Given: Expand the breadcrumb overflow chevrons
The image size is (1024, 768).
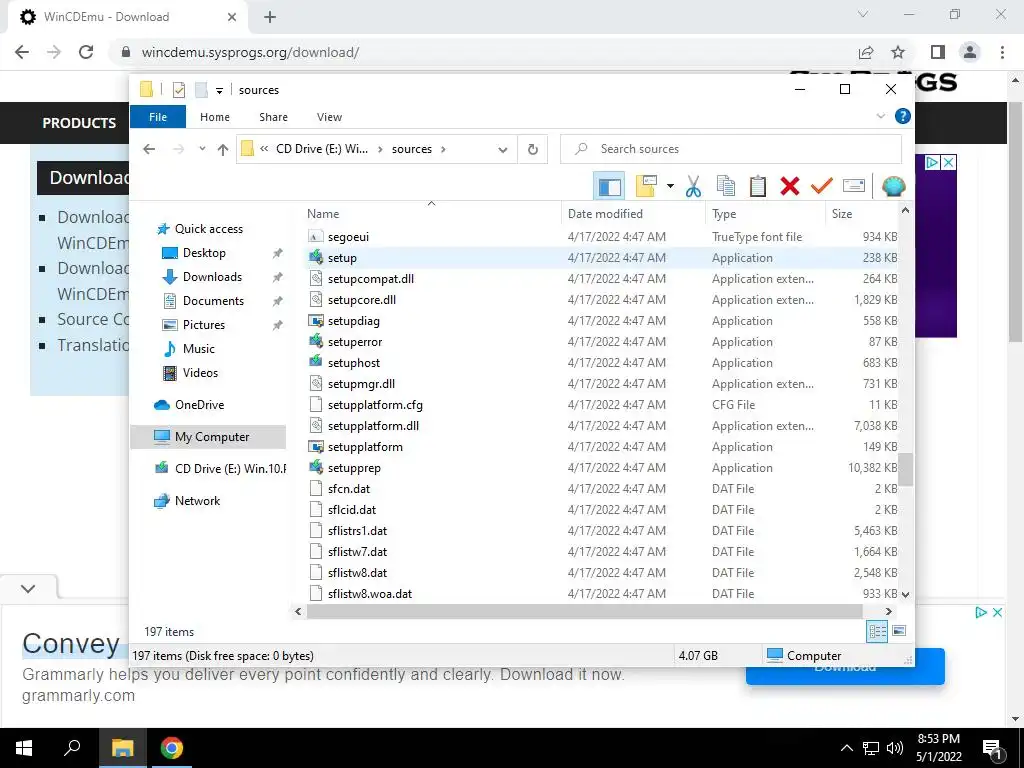Looking at the screenshot, I should click(264, 149).
